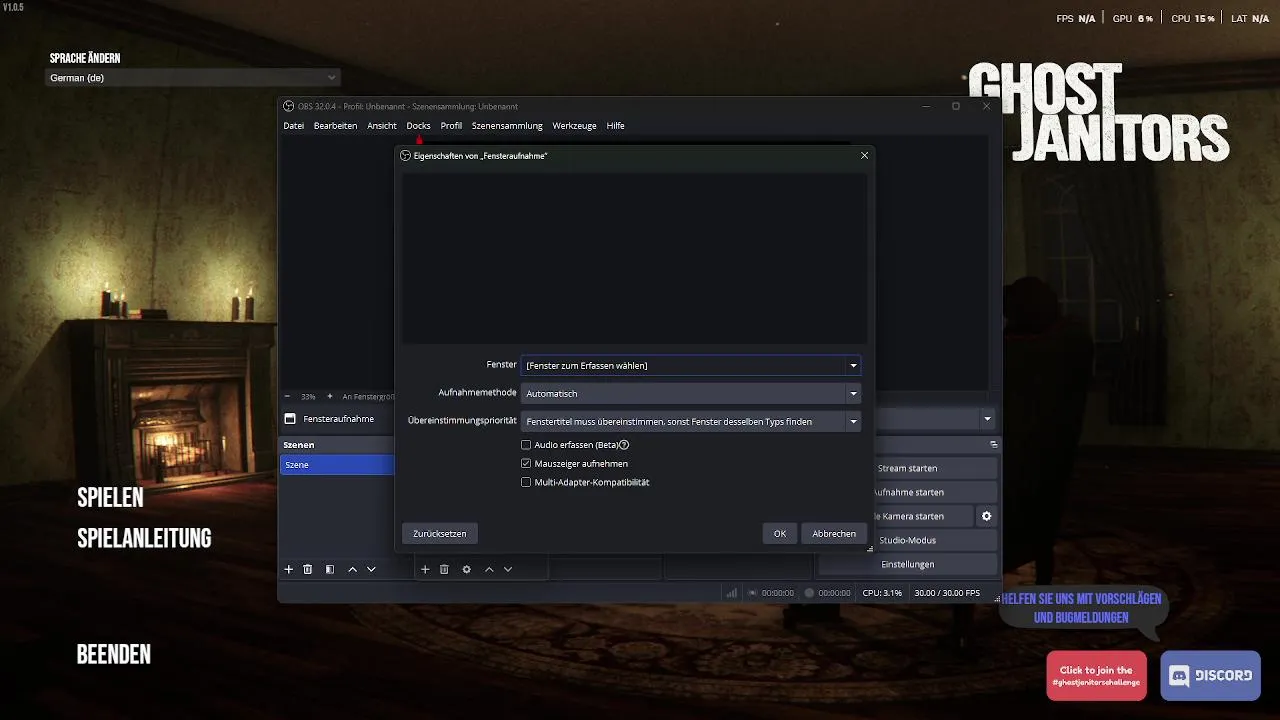1280x720 pixels.
Task: Open the Discord button in the game menu
Action: tap(1210, 675)
